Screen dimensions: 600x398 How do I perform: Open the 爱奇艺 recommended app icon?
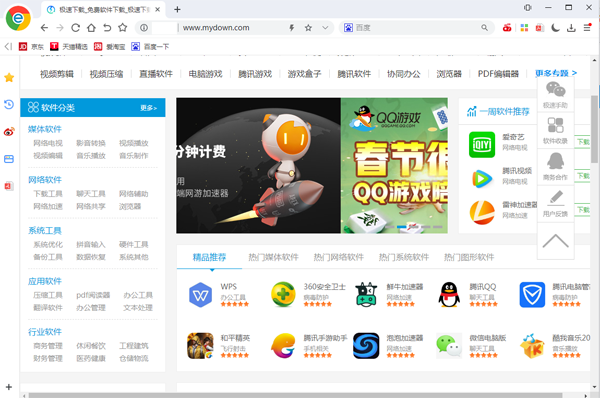coord(482,145)
